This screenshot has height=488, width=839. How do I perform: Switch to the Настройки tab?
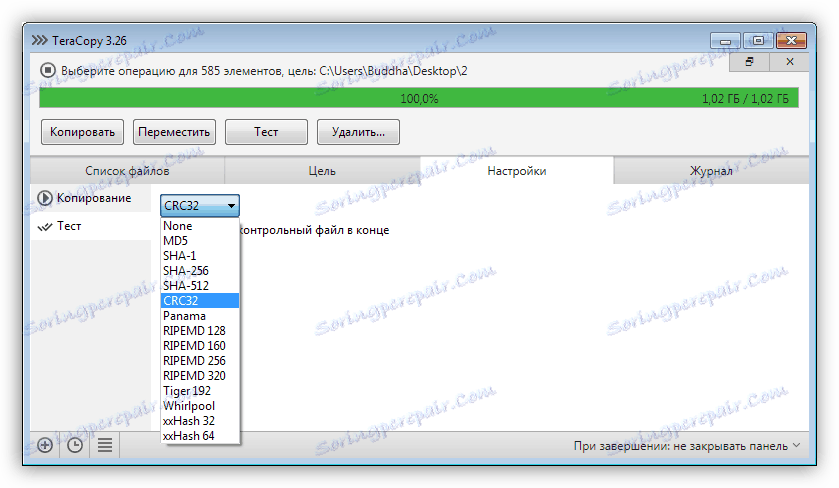(517, 171)
